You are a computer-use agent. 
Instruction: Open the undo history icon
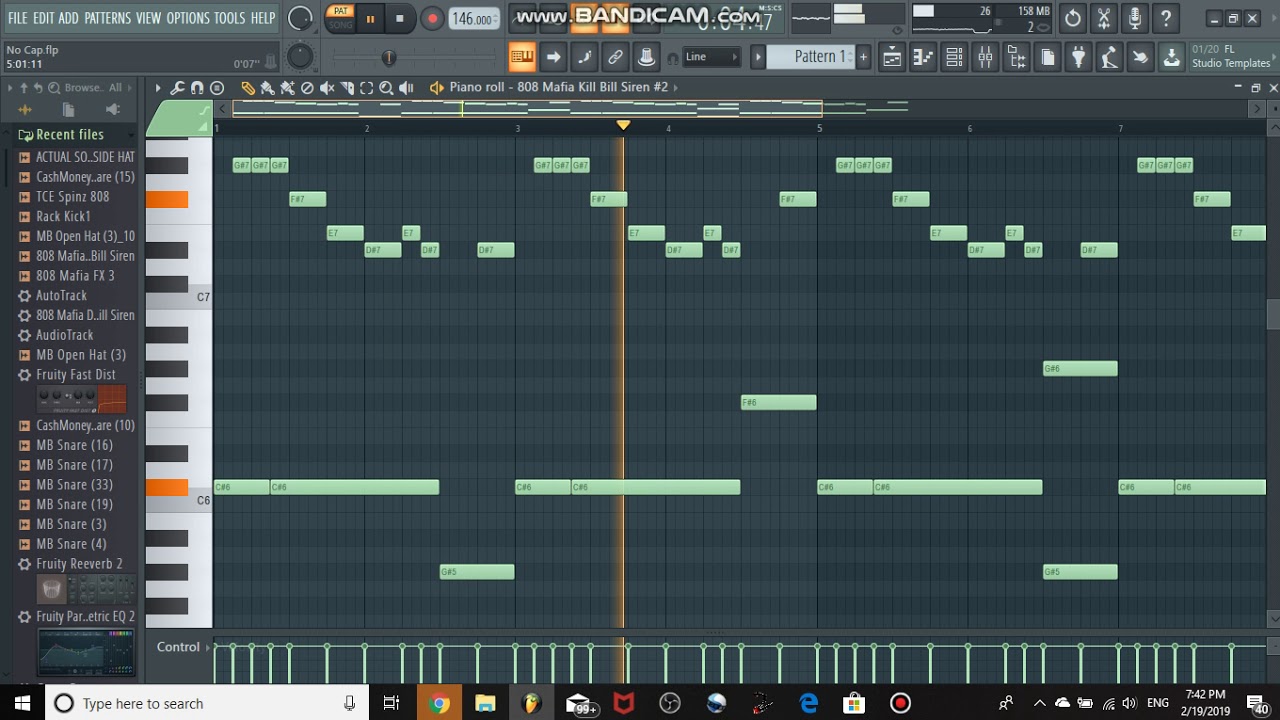tap(1072, 18)
